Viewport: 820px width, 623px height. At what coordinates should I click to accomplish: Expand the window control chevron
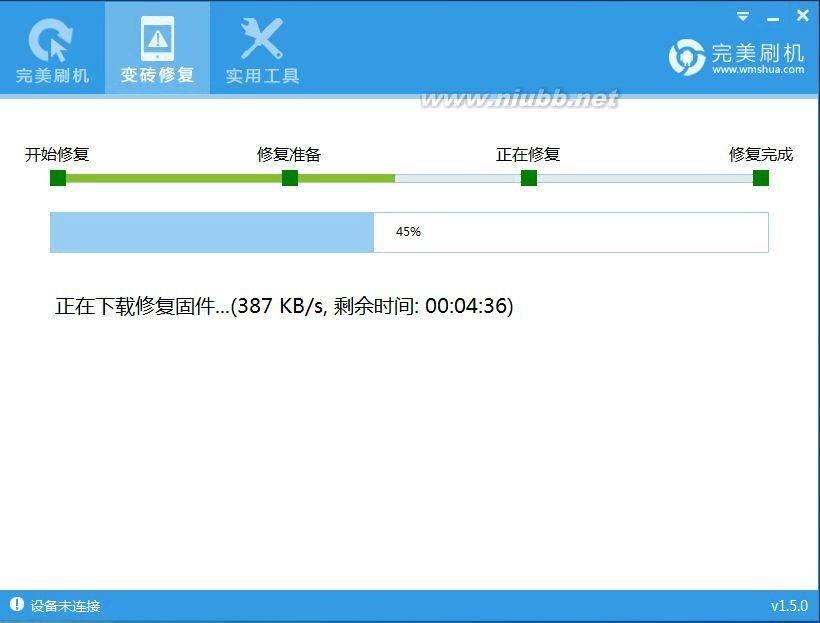pyautogui.click(x=741, y=15)
